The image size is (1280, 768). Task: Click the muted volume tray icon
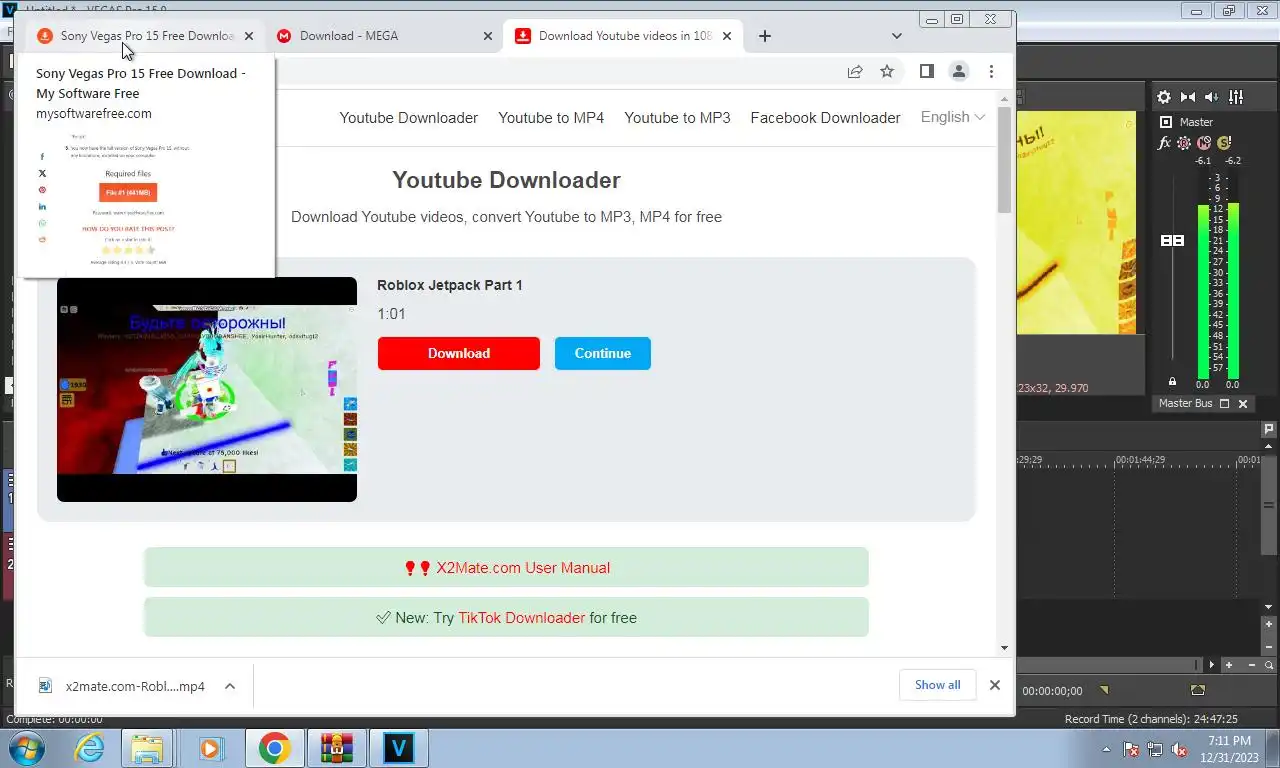click(1180, 748)
